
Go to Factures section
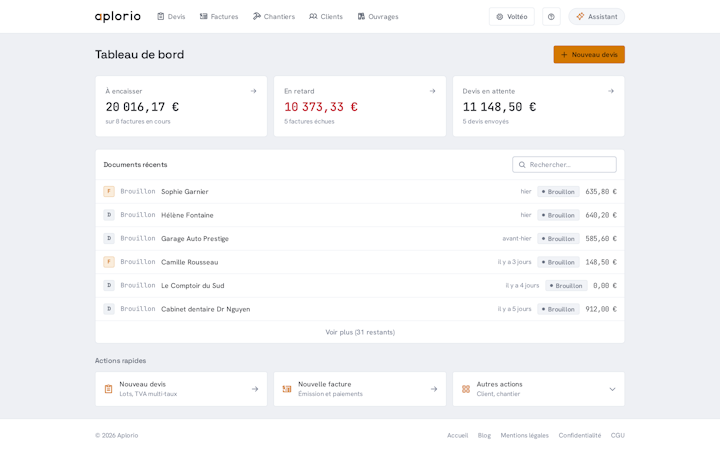pos(219,17)
